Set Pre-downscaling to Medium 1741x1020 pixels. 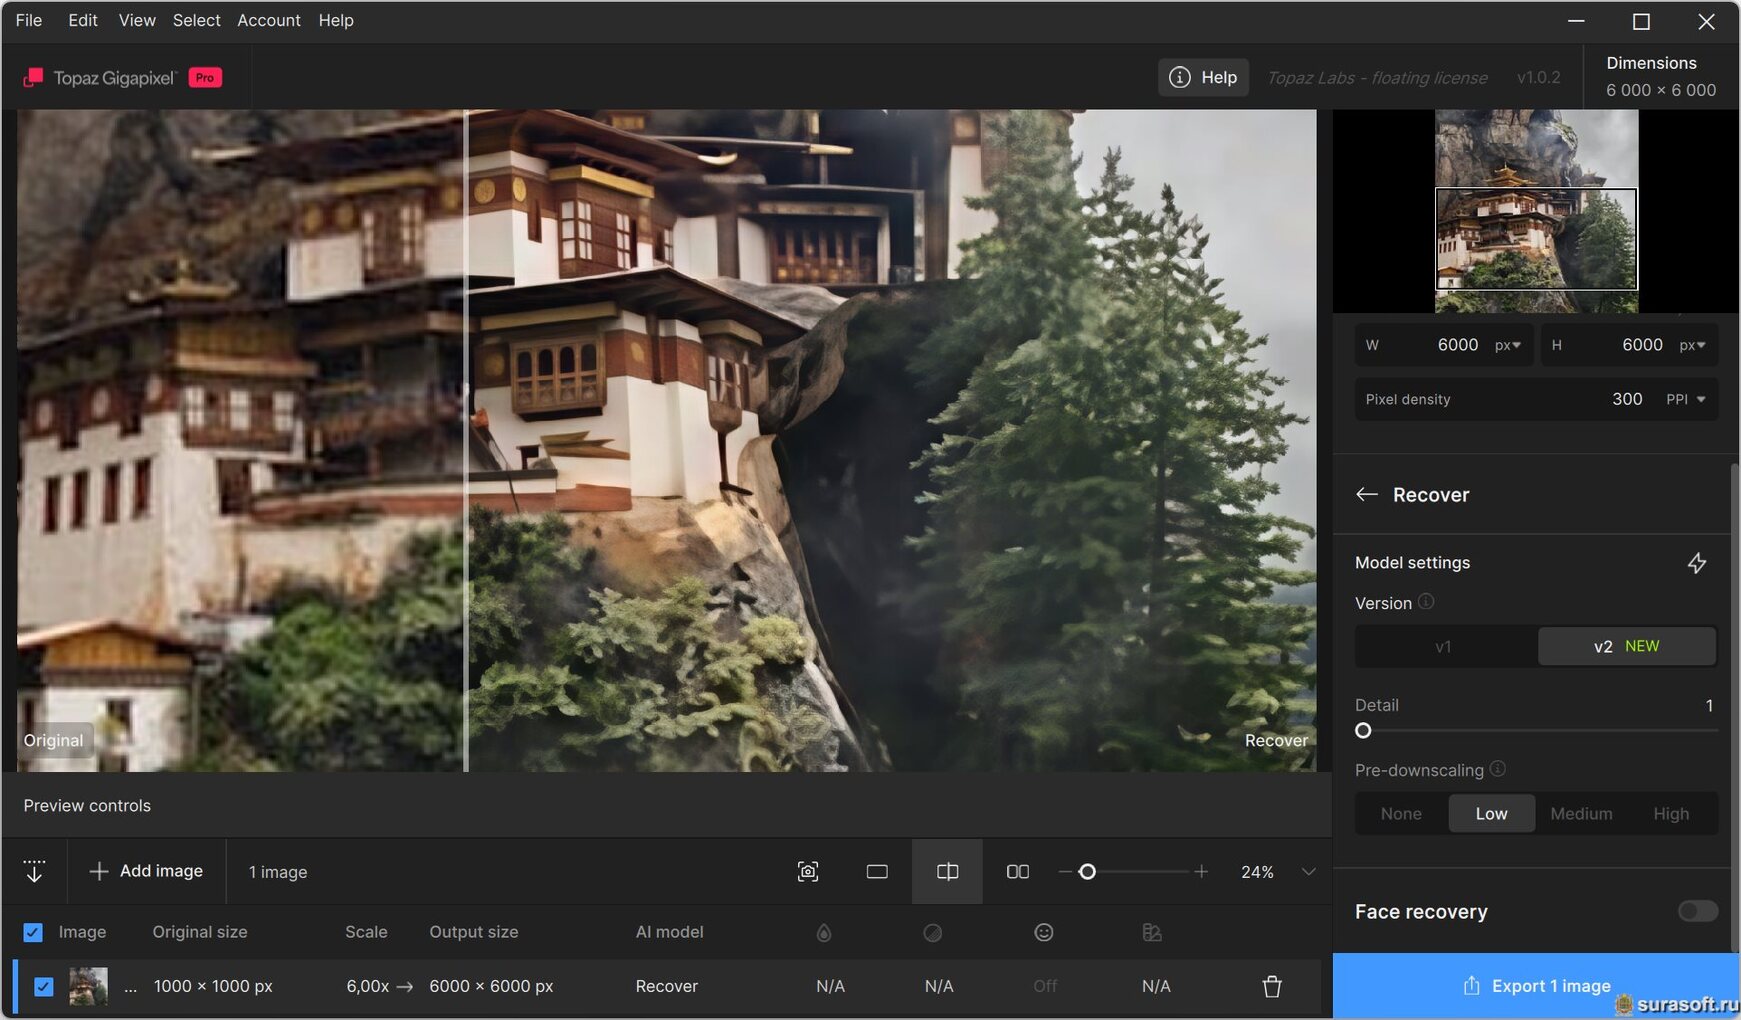tap(1580, 814)
